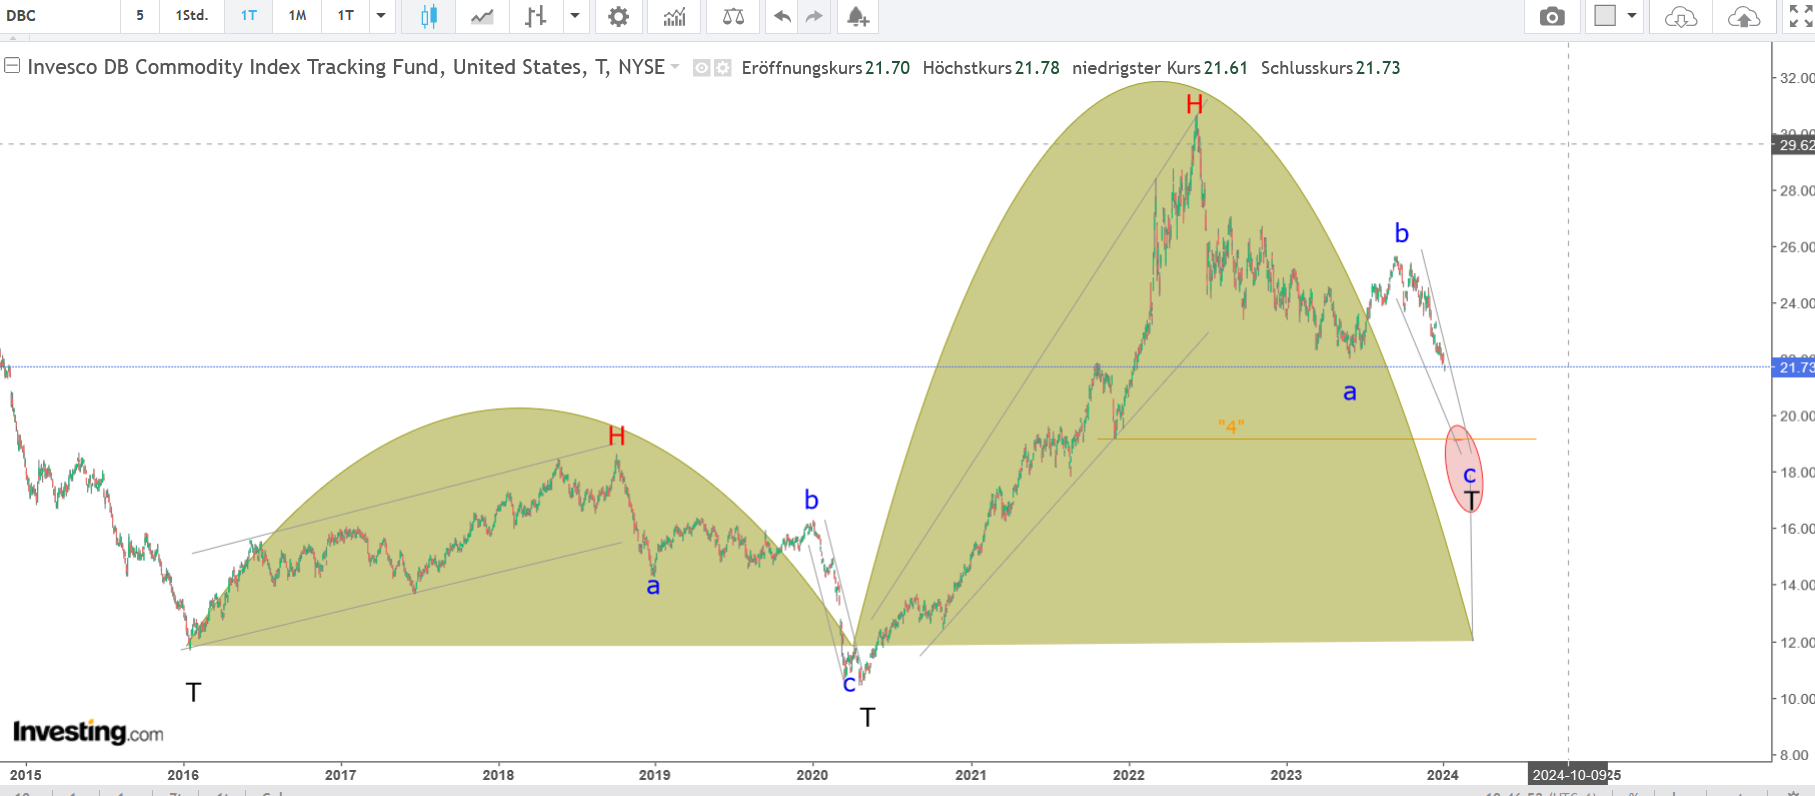Switch to area chart style
The width and height of the screenshot is (1815, 796).
click(482, 16)
